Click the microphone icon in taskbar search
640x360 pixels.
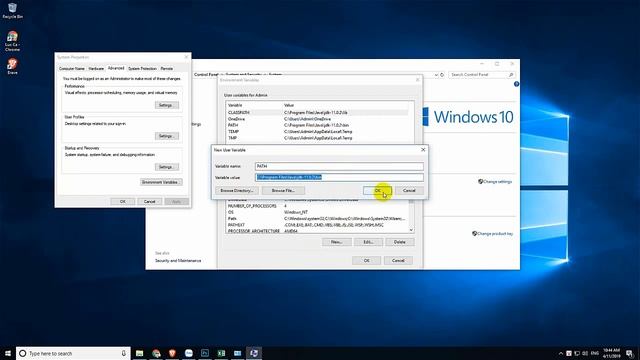[x=123, y=353]
